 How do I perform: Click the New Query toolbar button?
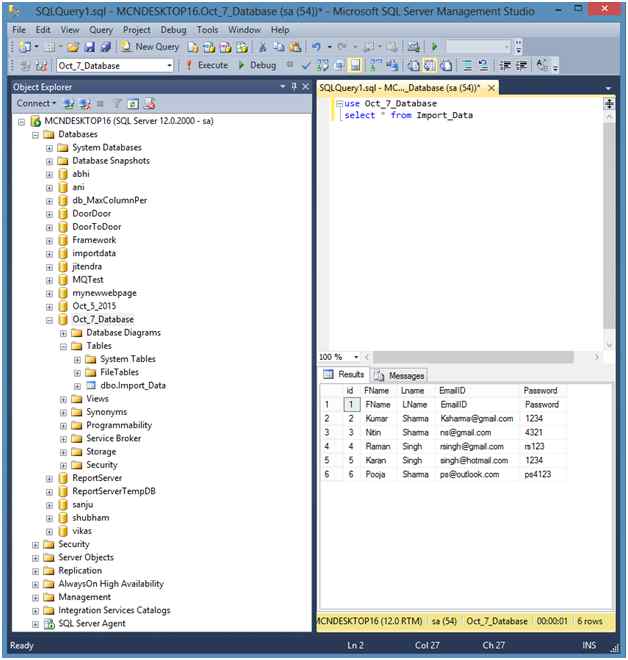click(x=149, y=47)
